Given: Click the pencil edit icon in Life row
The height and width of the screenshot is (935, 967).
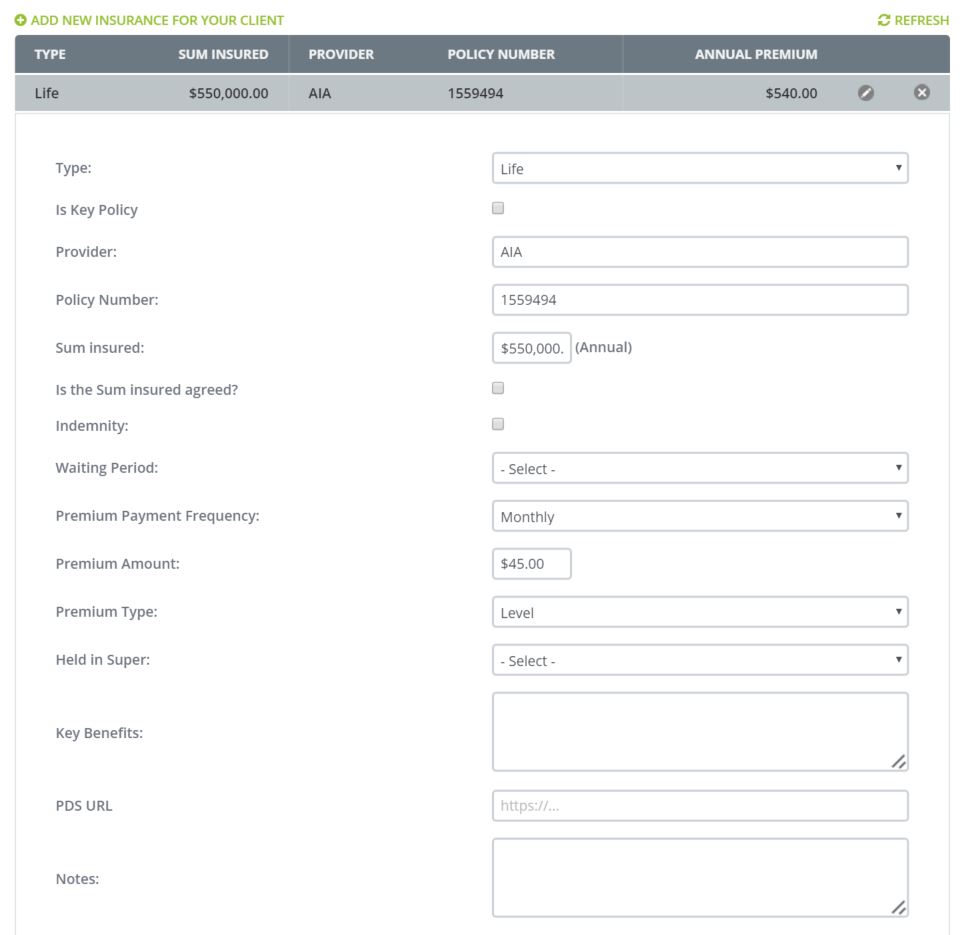Looking at the screenshot, I should click(866, 93).
